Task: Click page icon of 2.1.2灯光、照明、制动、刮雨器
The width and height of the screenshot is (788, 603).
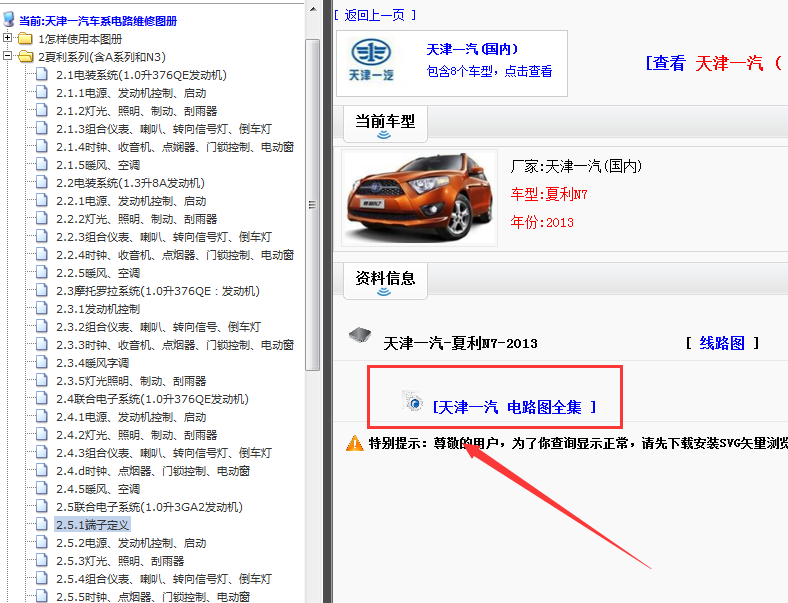Action: pos(42,111)
